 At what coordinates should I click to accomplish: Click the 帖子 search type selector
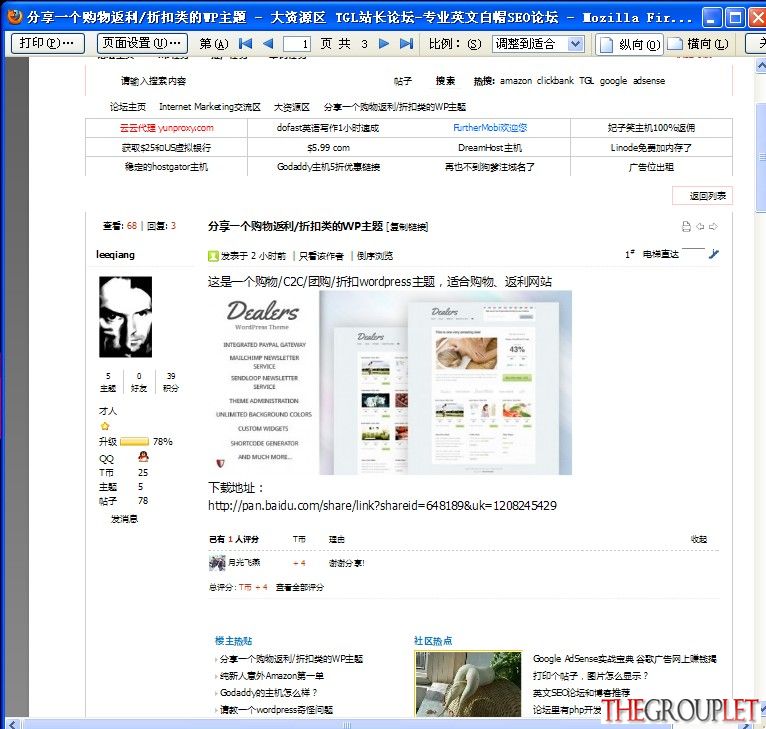(403, 81)
